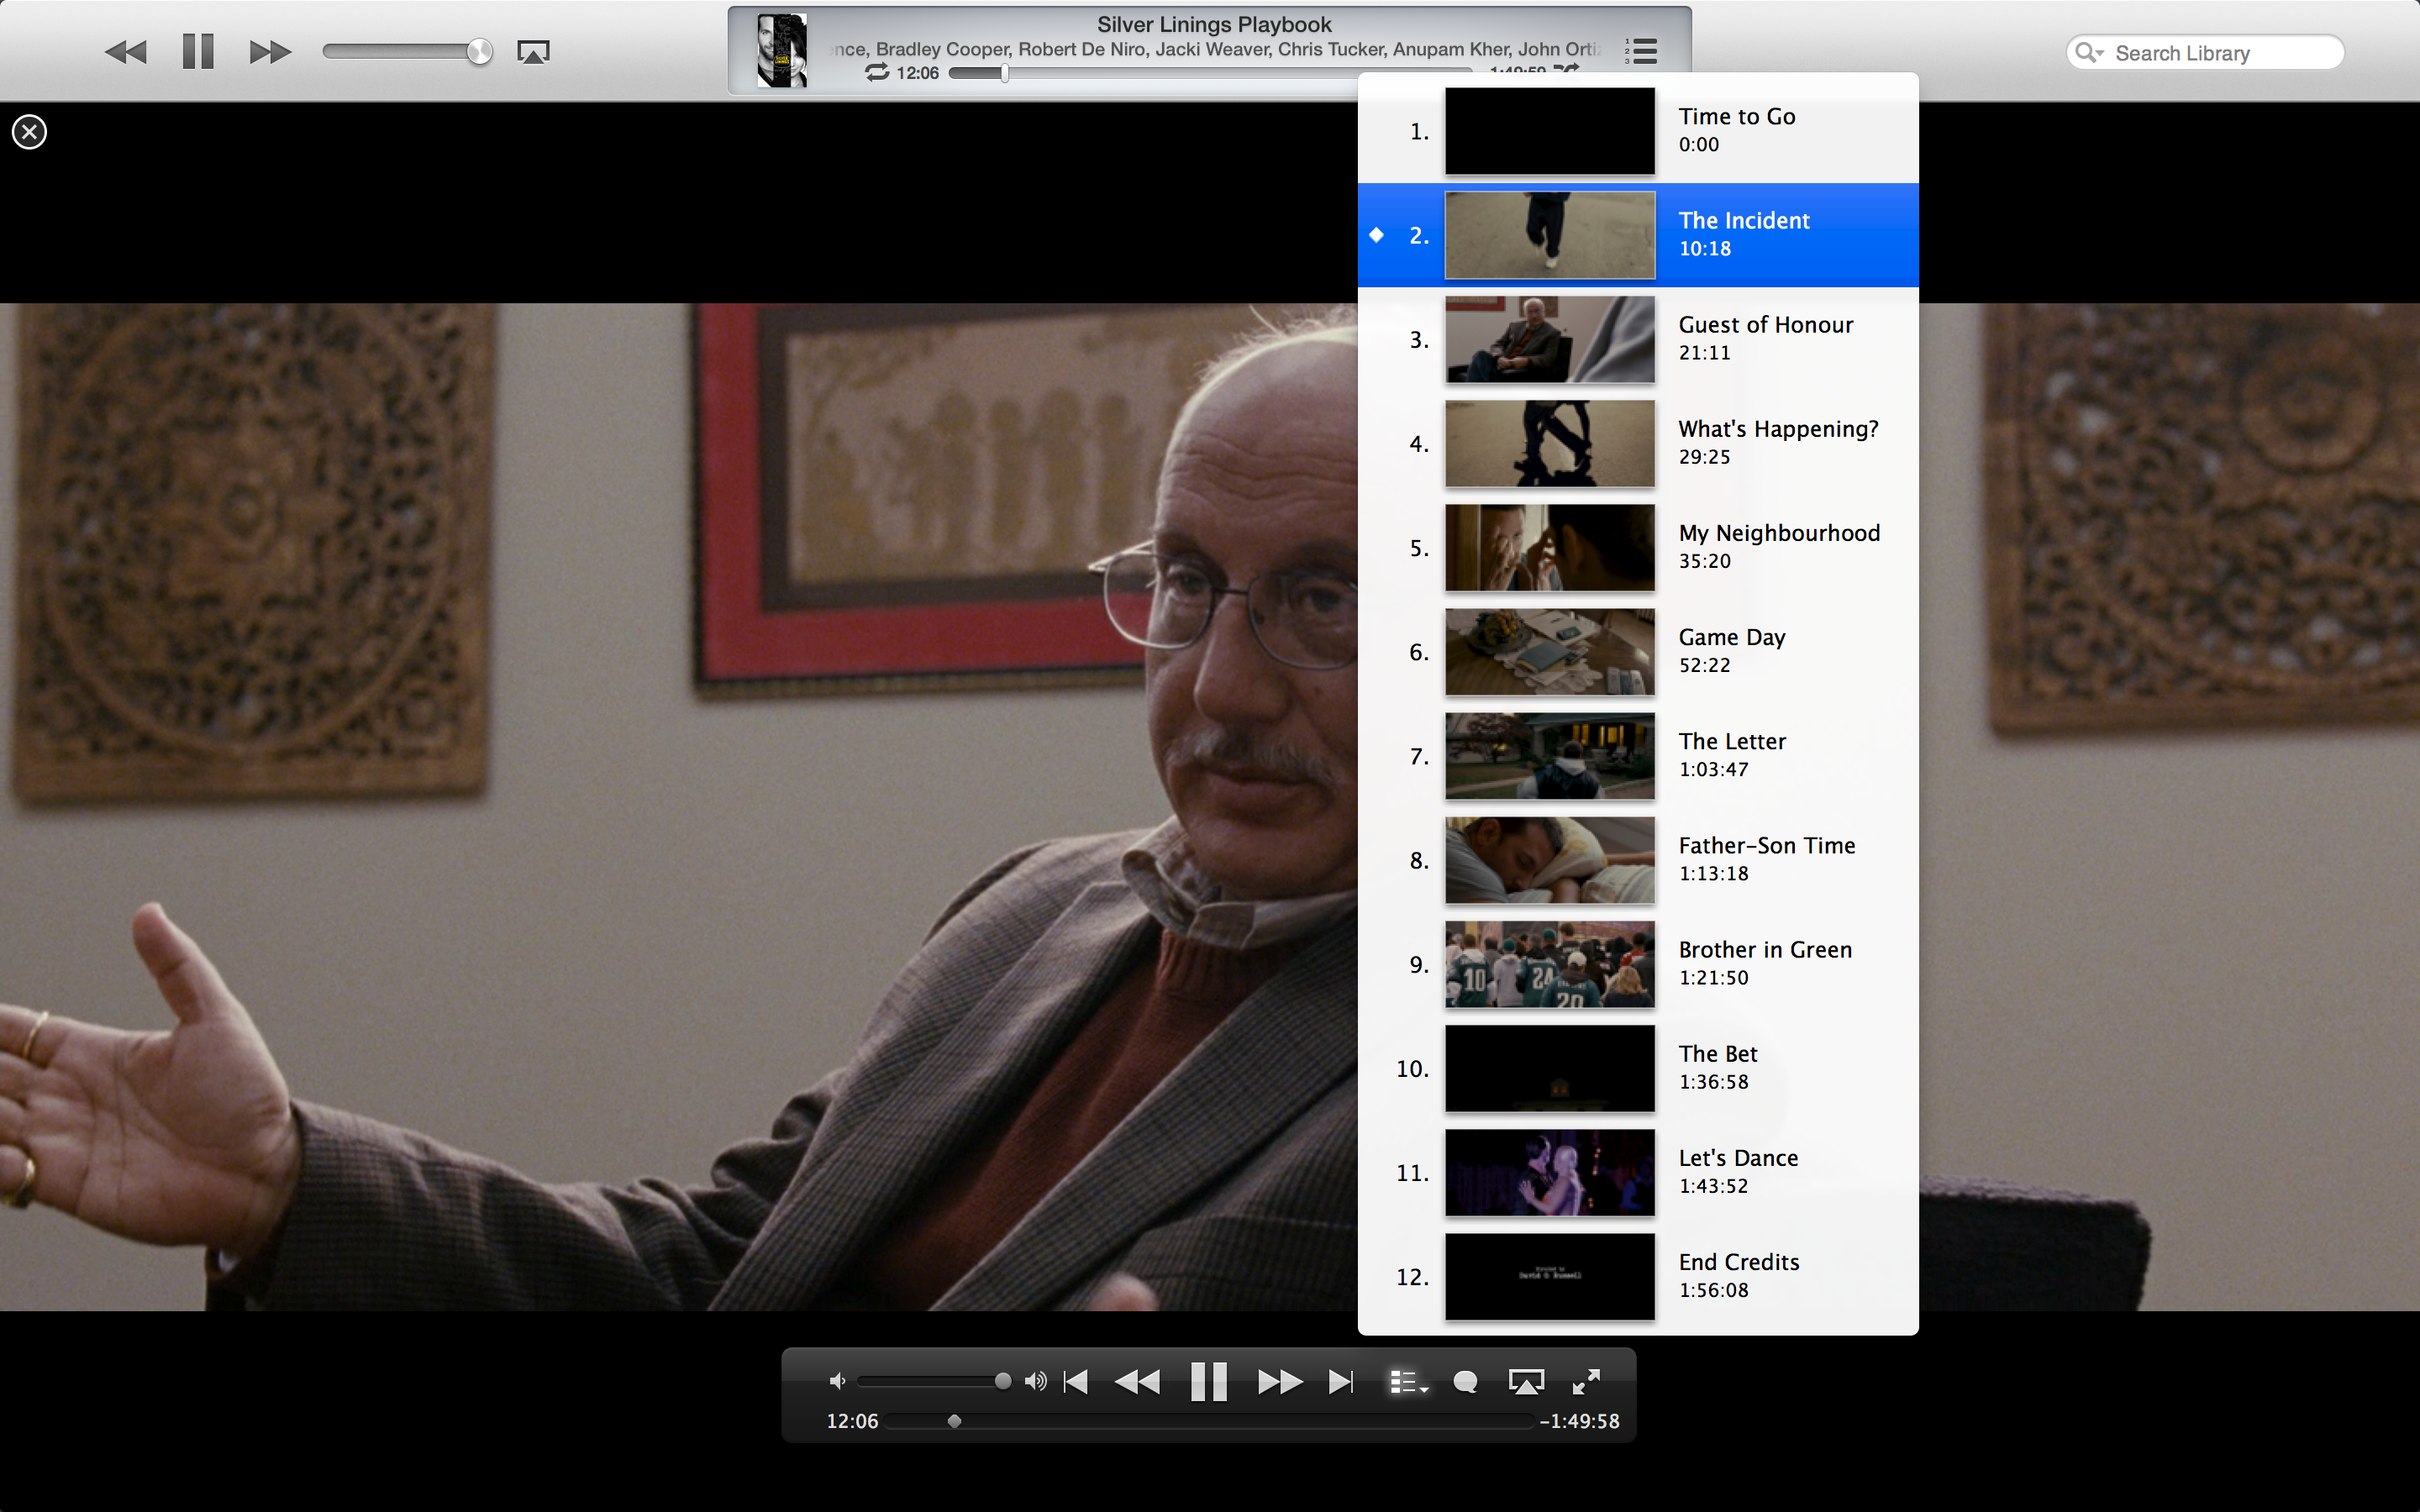
Task: Toggle repeat in the now playing display
Action: click(x=877, y=72)
